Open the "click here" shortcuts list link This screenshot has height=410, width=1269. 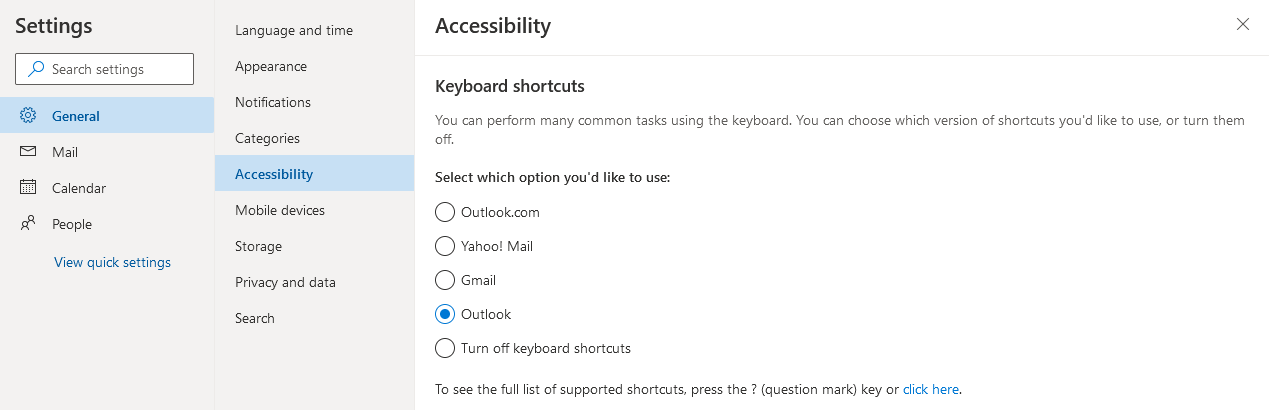click(x=931, y=389)
